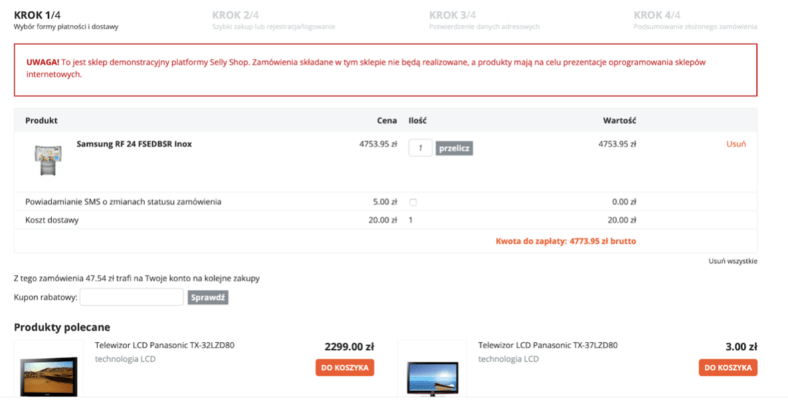Viewport: 788px width, 400px height.
Task: Add Panasonic TX-37LZD80 with 'DO KOSZYKA' button
Action: 726,368
